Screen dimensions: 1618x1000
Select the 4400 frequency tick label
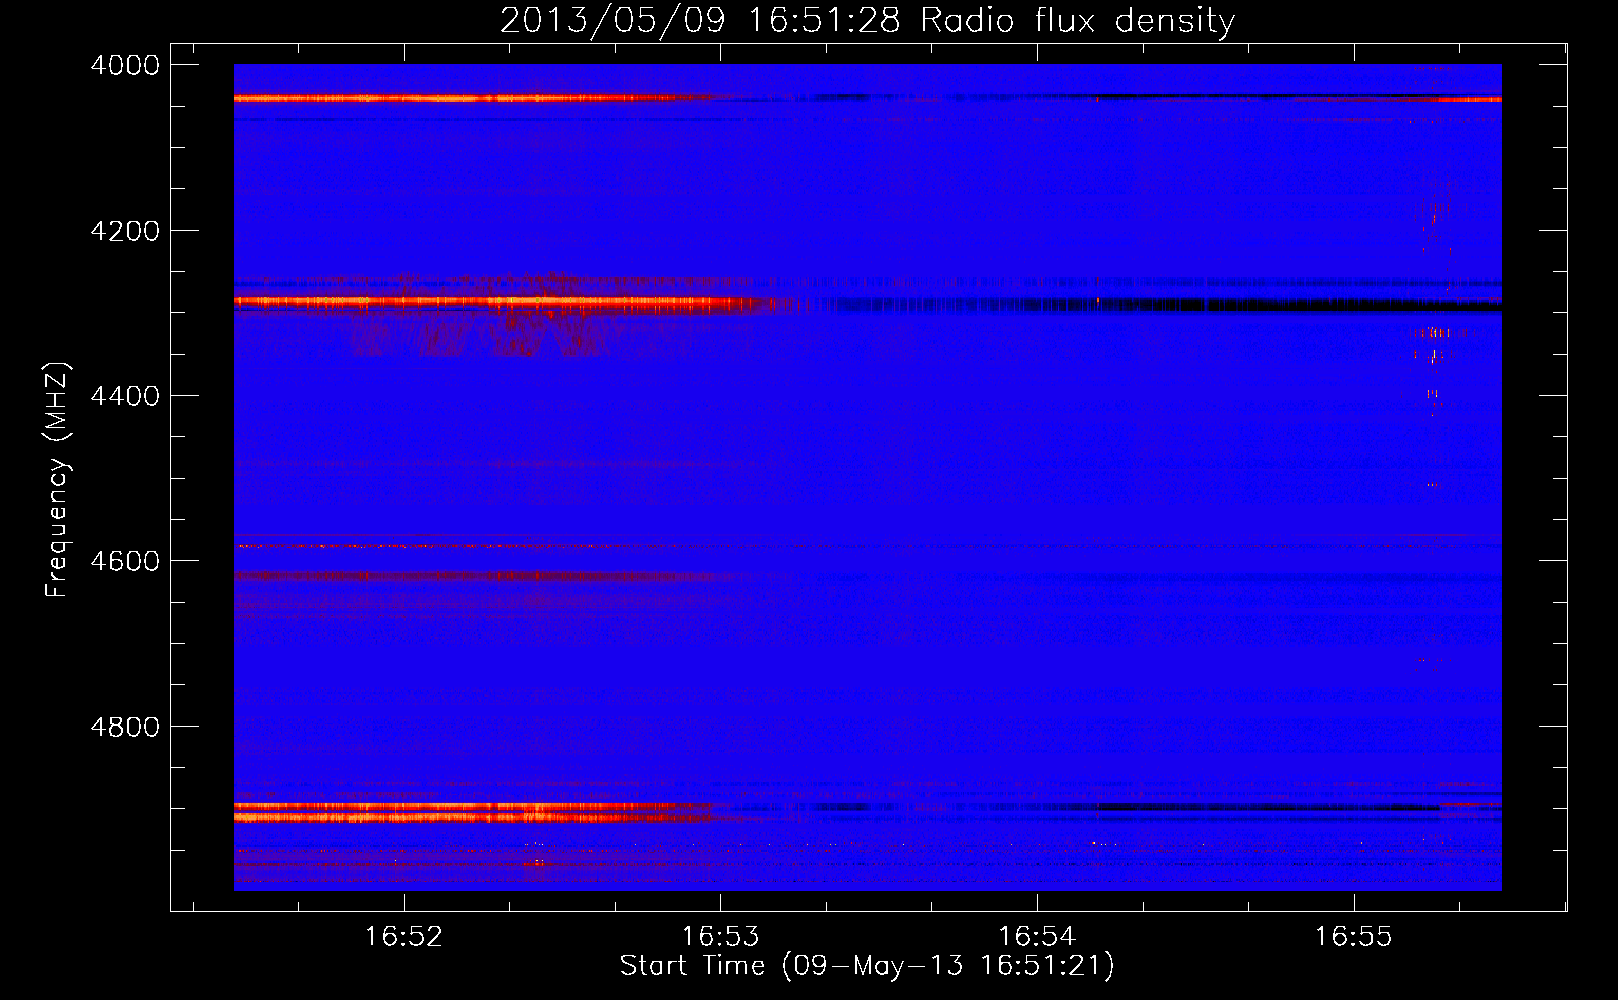pos(125,396)
